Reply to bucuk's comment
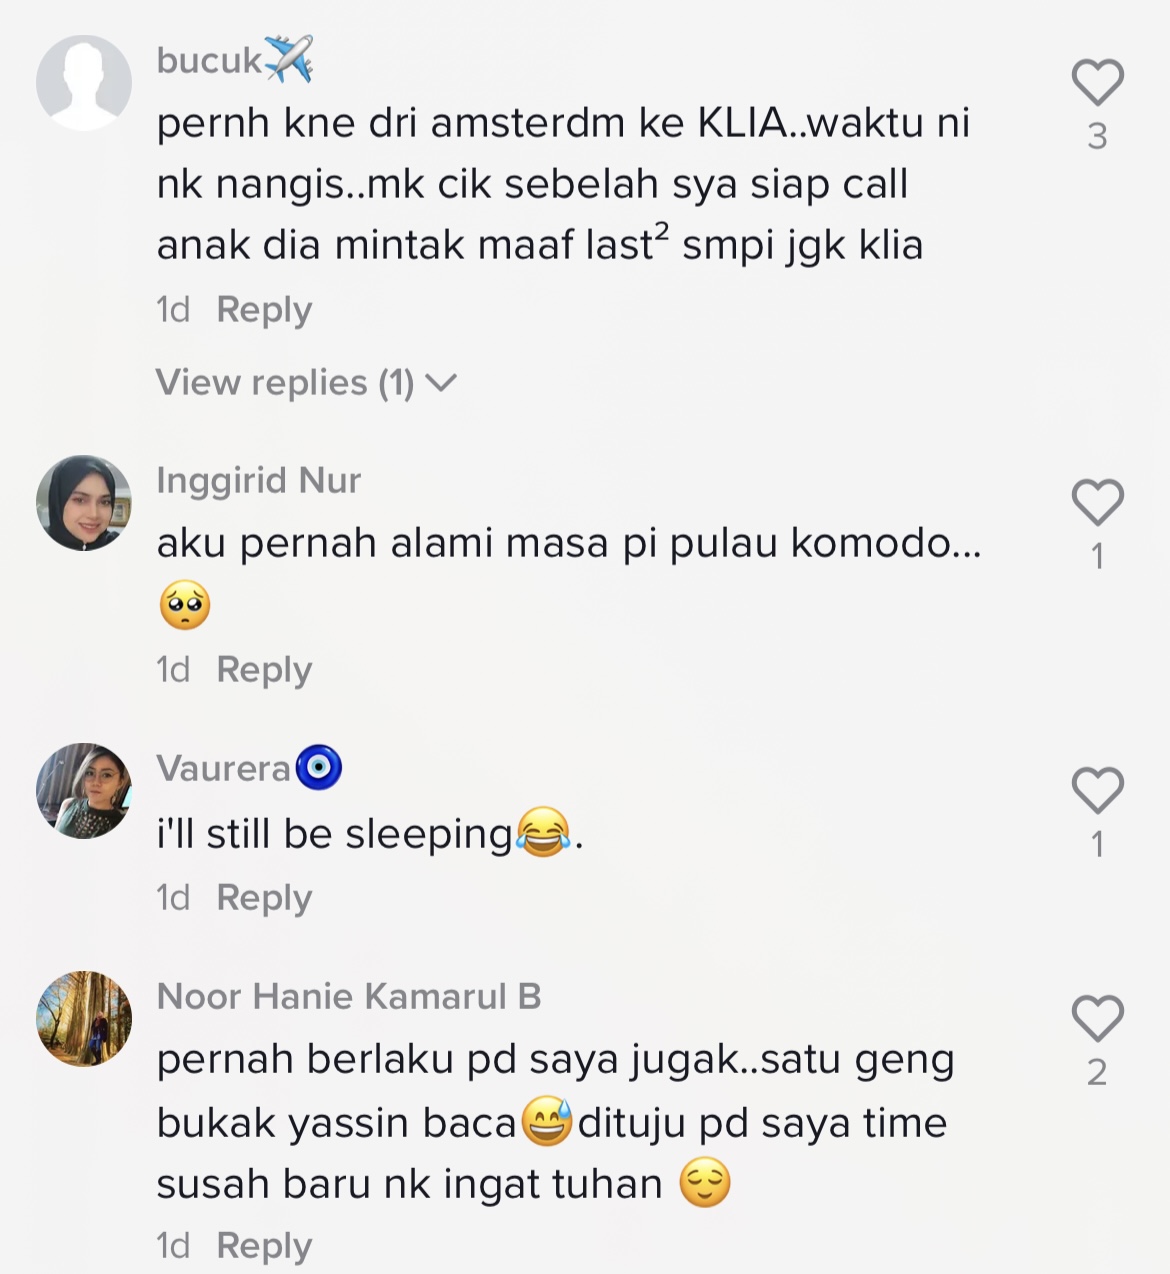Screen dimensions: 1170x1274 (264, 310)
